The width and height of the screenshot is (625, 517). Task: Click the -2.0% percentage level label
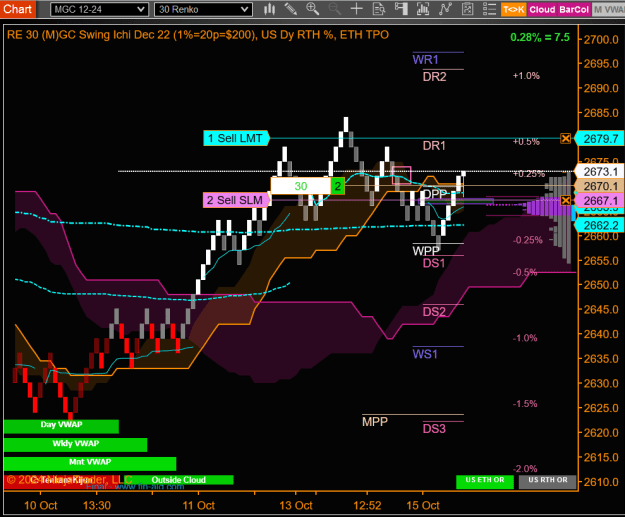(x=525, y=469)
